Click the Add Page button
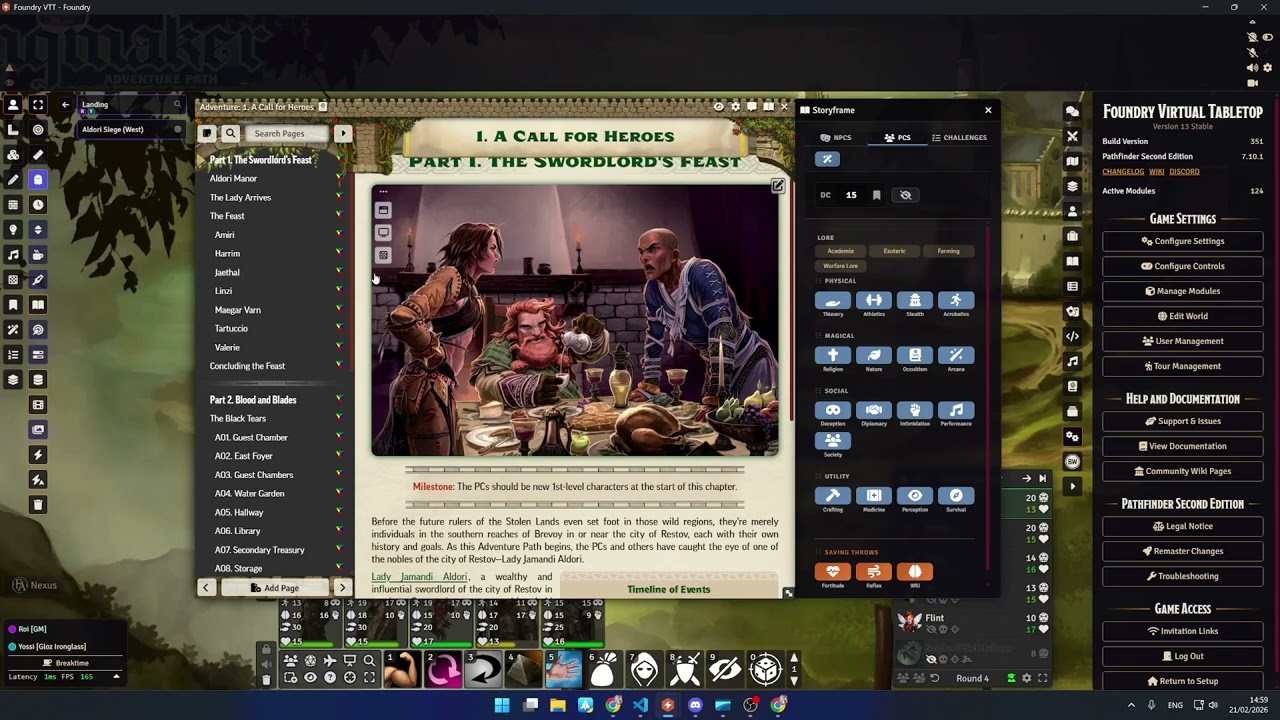 [275, 588]
